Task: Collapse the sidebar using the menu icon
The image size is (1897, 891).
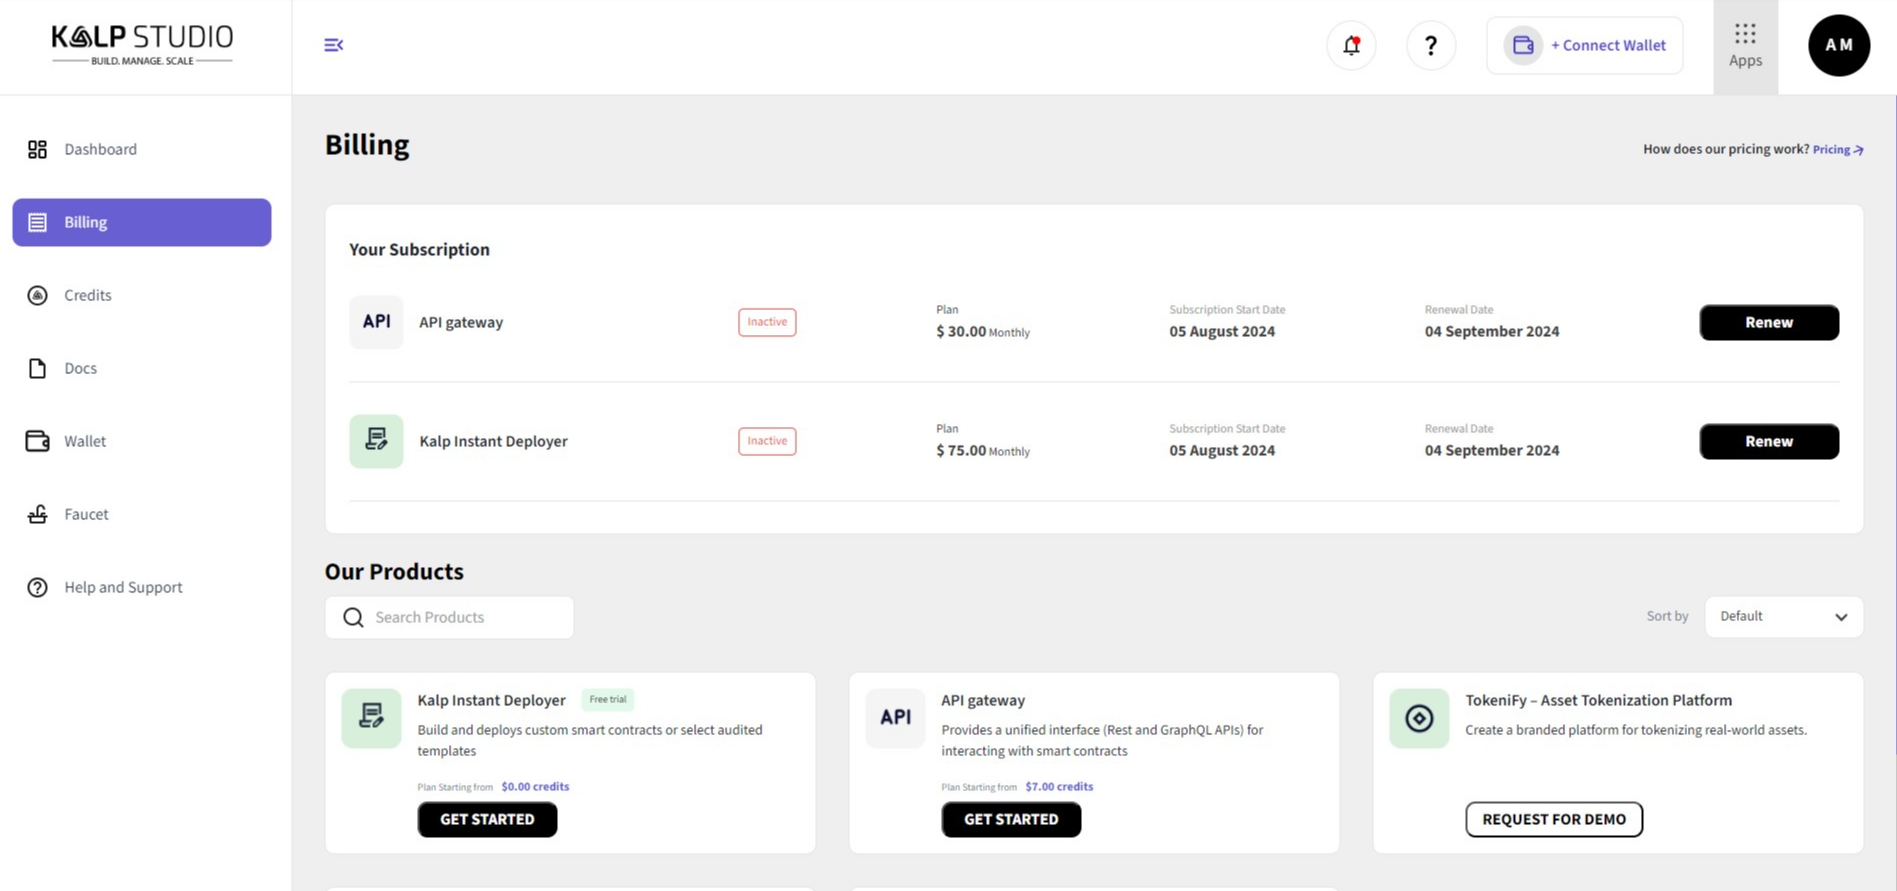Action: click(334, 45)
